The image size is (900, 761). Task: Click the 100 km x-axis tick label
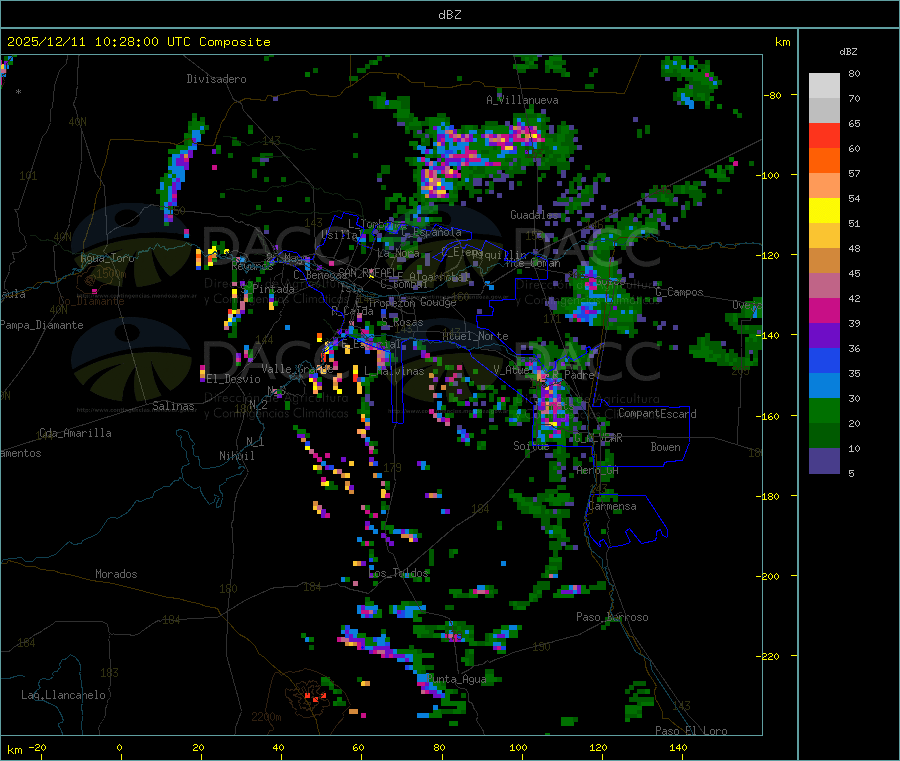tap(518, 747)
